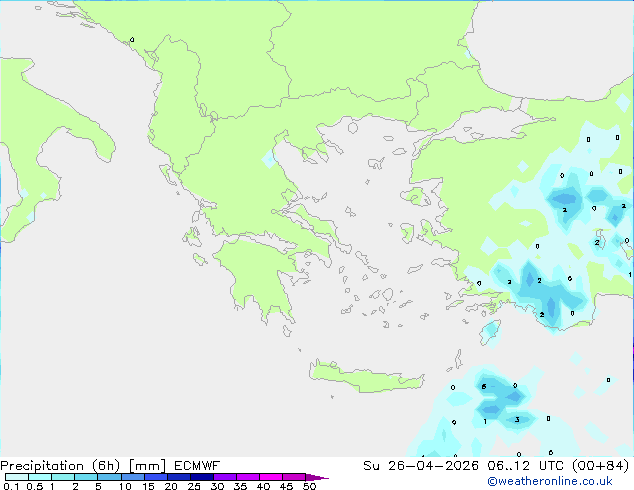
Task: Click the legend label '50'
Action: pyautogui.click(x=310, y=486)
